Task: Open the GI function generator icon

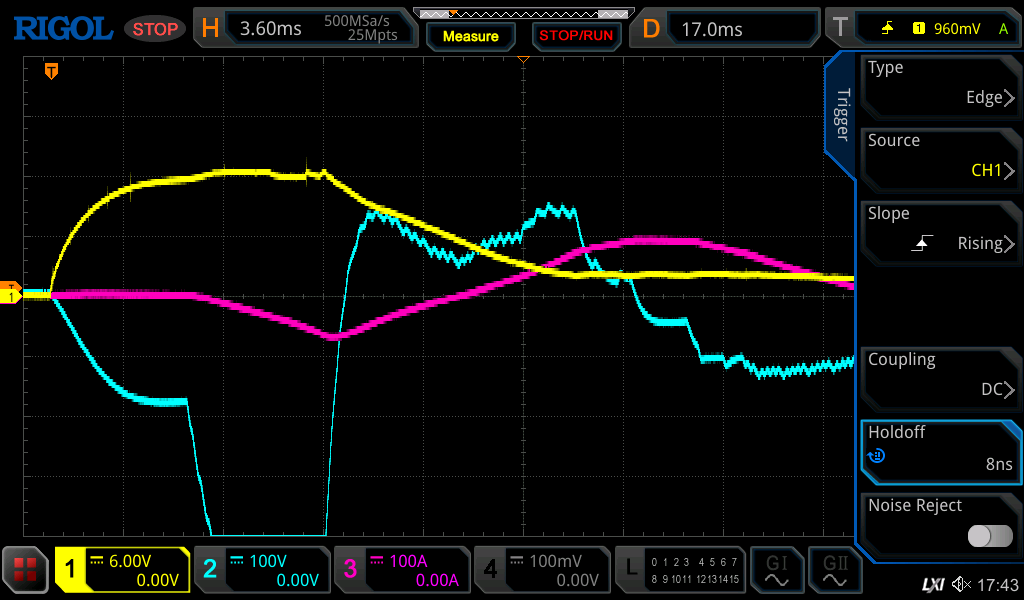Action: coord(777,570)
